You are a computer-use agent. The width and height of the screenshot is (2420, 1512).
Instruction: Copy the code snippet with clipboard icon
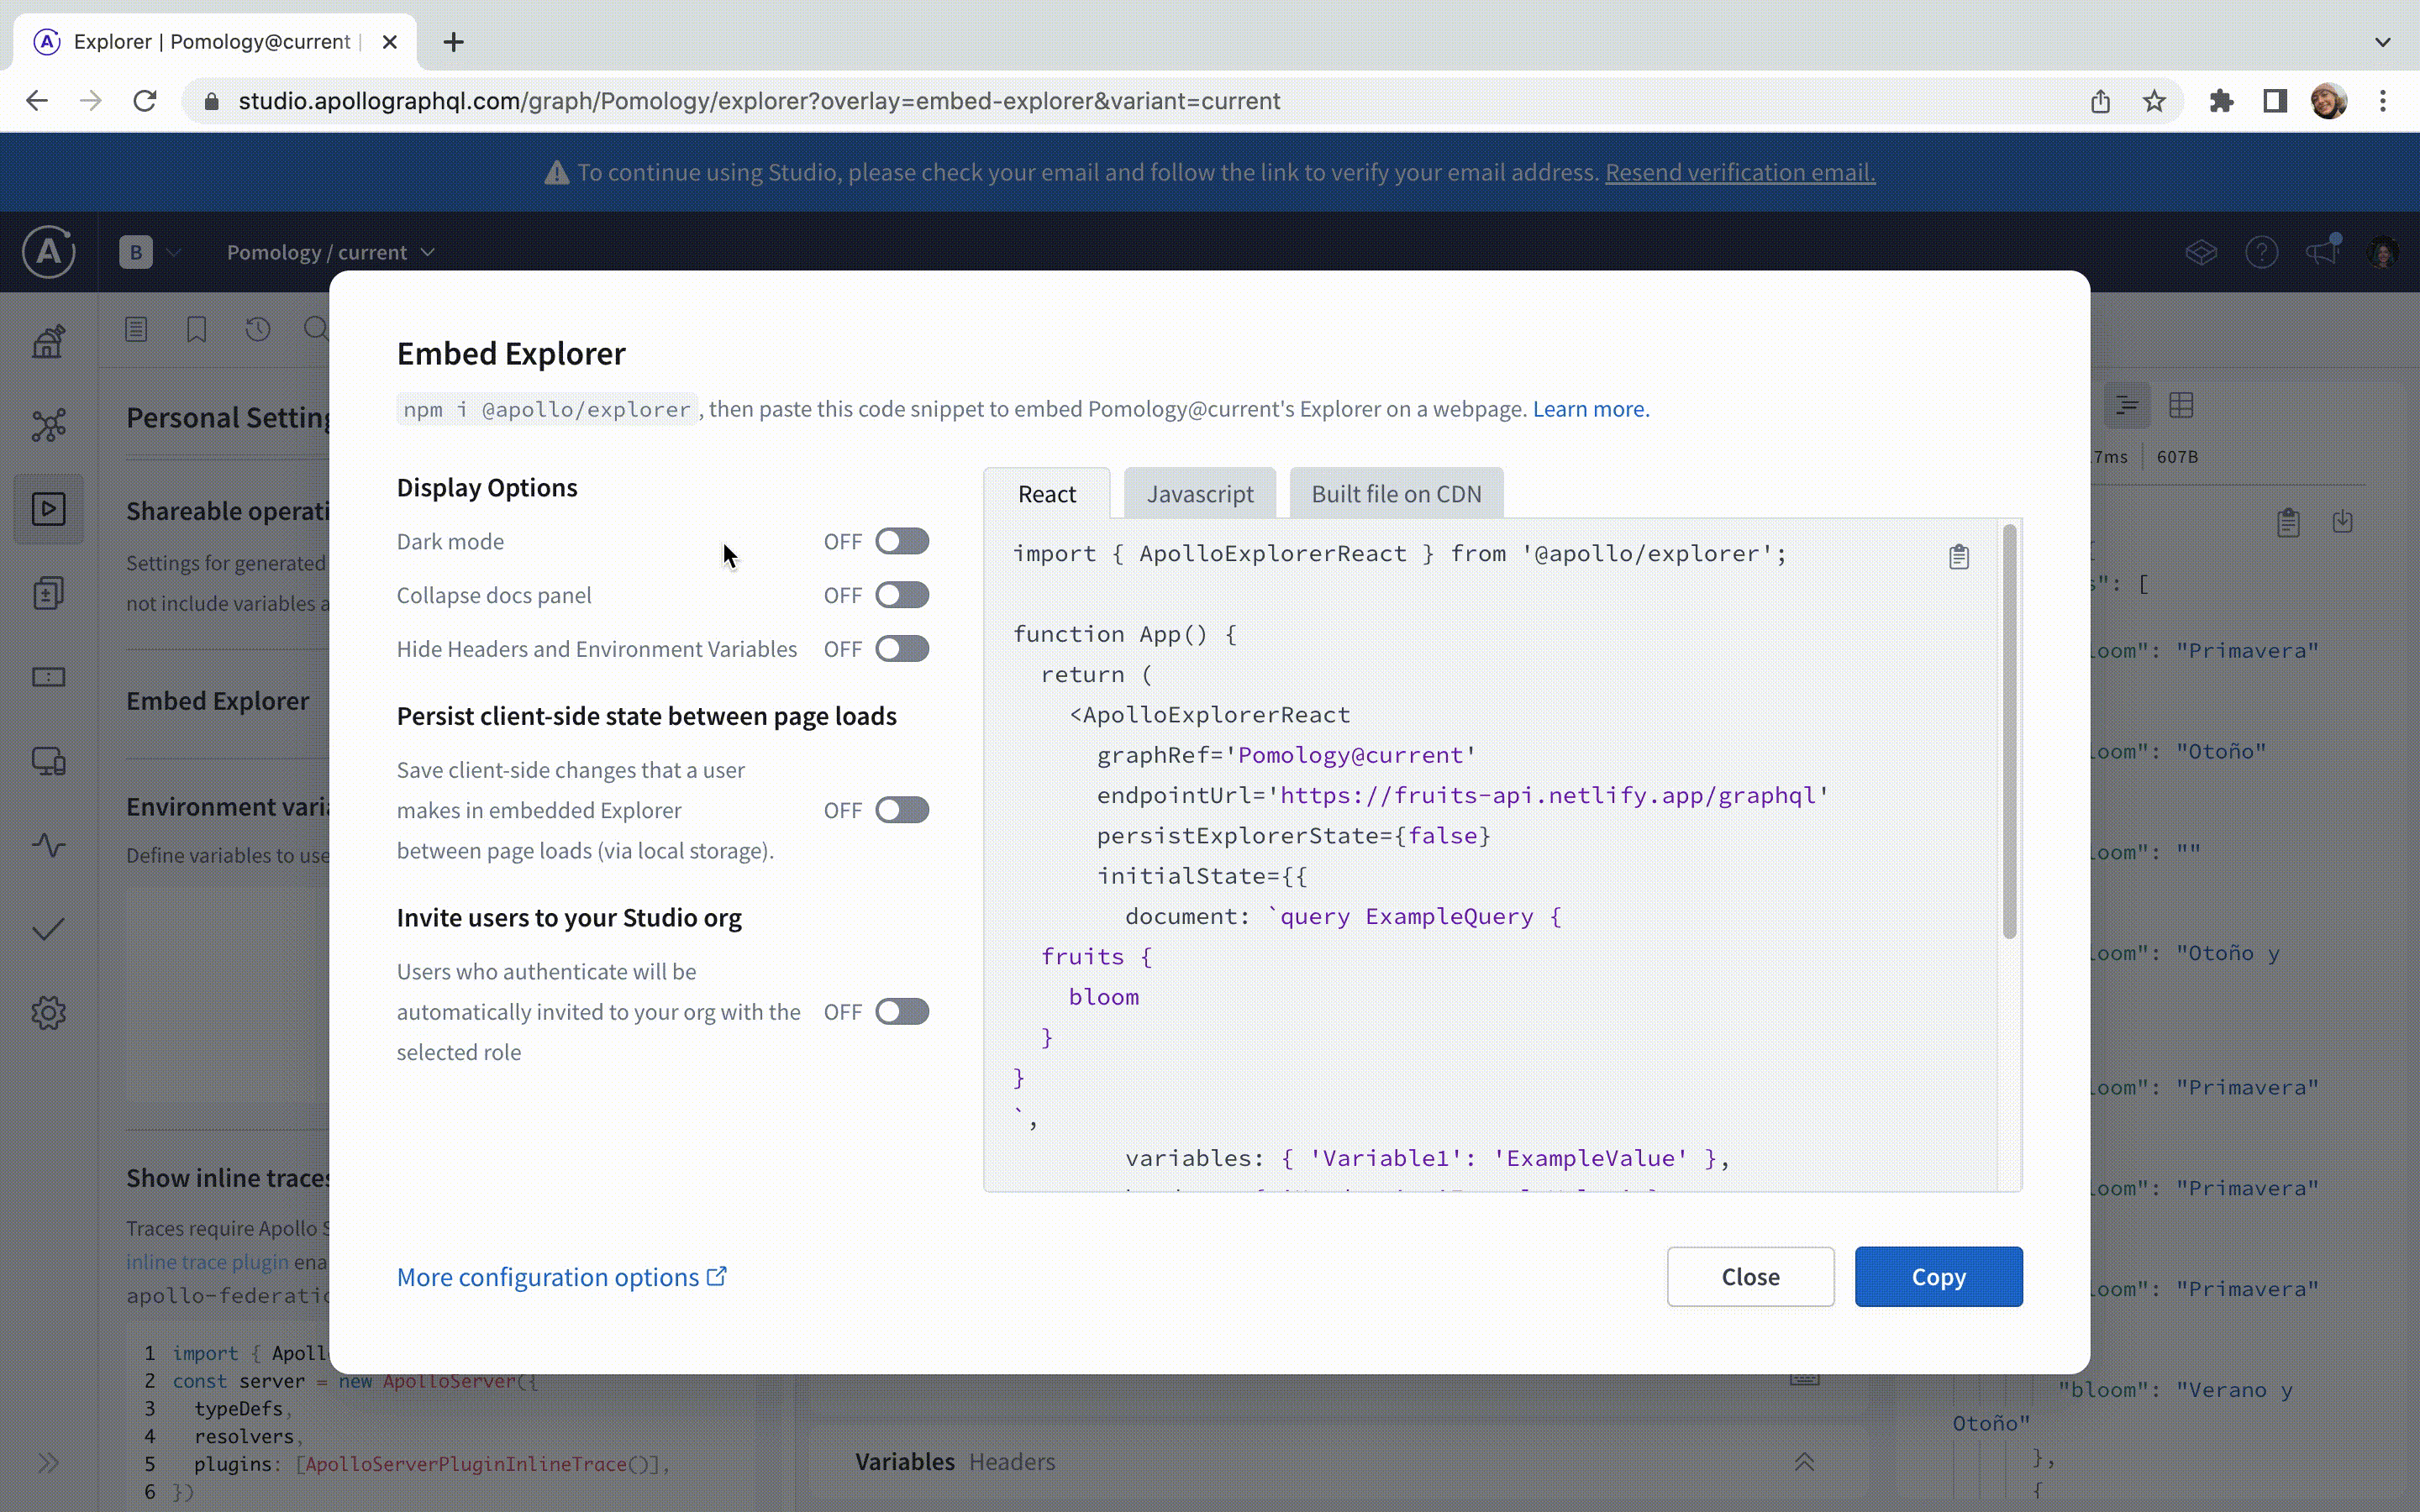1958,557
